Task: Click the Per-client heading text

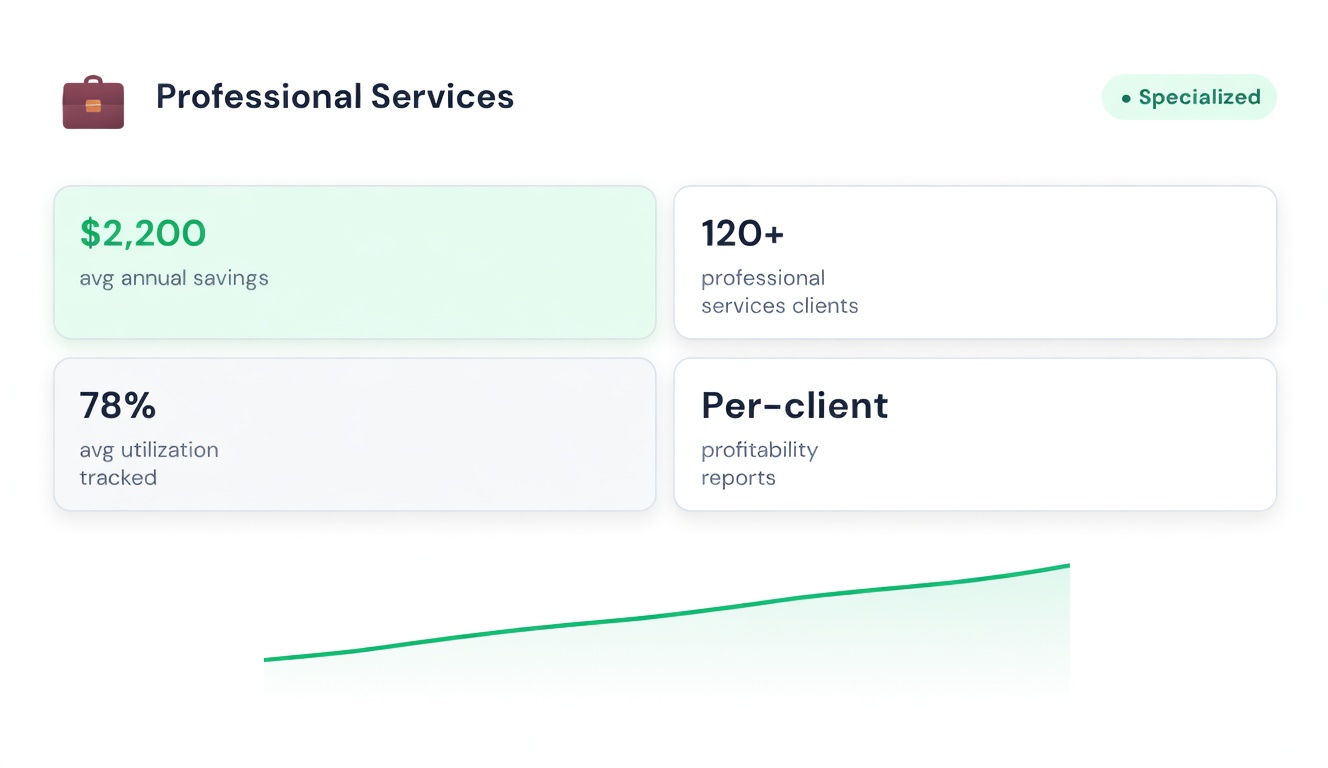Action: point(794,405)
